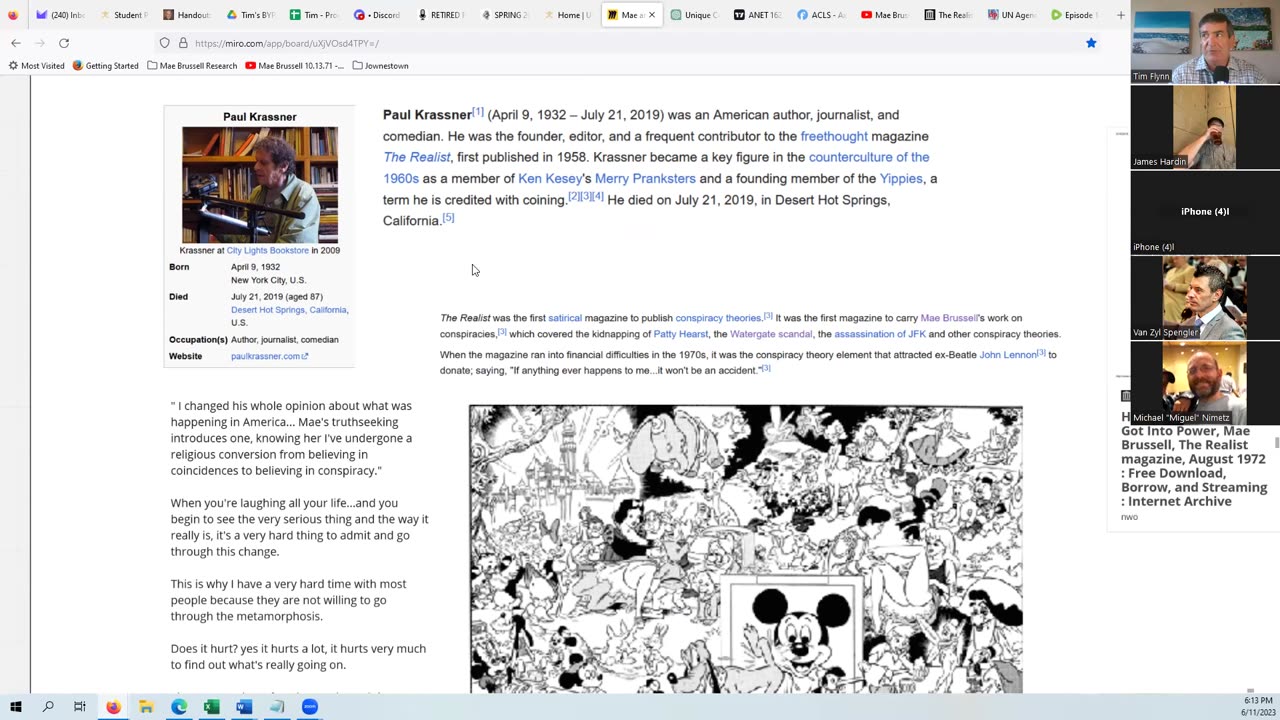The height and width of the screenshot is (720, 1280).
Task: Open the Jonestown bookmark folder
Action: tap(380, 66)
